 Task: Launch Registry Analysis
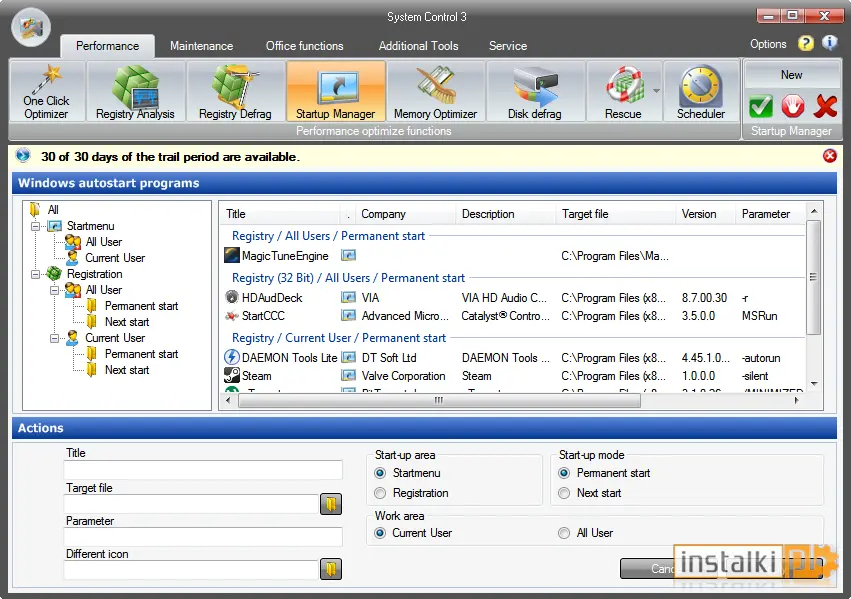tap(136, 91)
